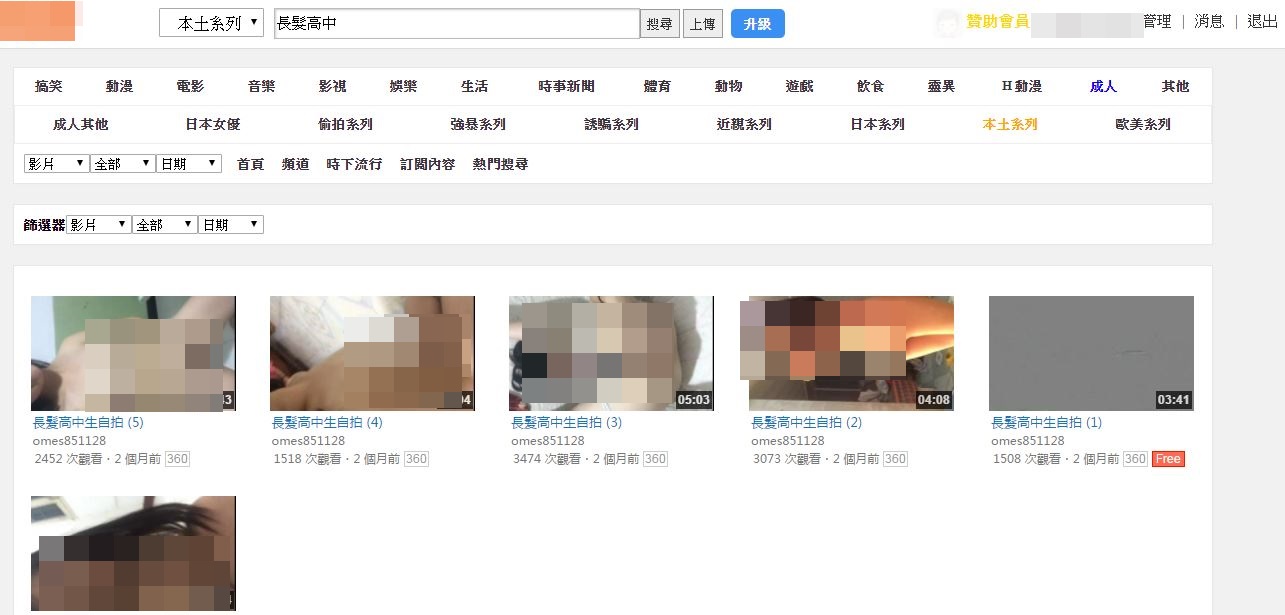
Task: Switch to the 成人 category tab
Action: [x=1102, y=86]
